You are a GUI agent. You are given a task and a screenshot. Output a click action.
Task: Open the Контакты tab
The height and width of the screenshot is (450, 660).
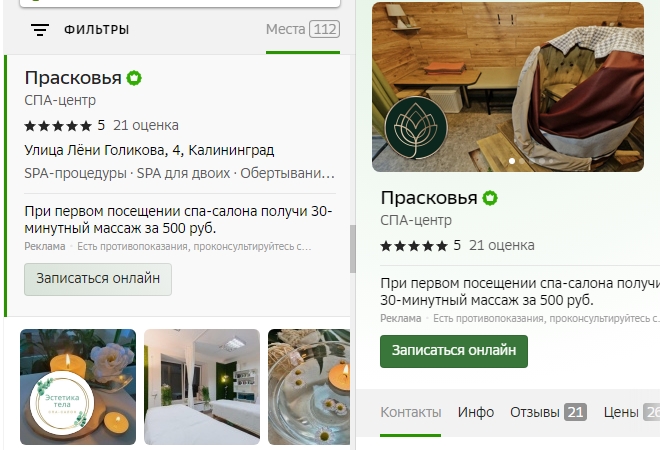[410, 412]
